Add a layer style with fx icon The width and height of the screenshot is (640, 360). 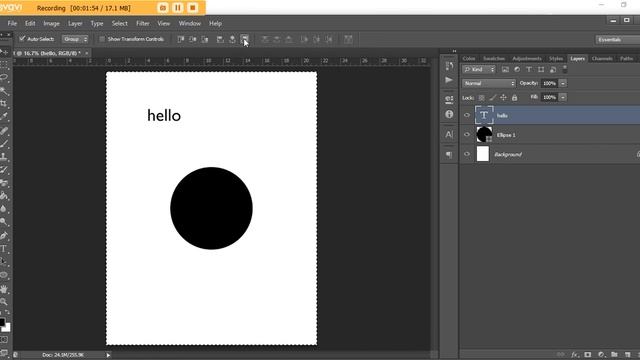pyautogui.click(x=575, y=355)
